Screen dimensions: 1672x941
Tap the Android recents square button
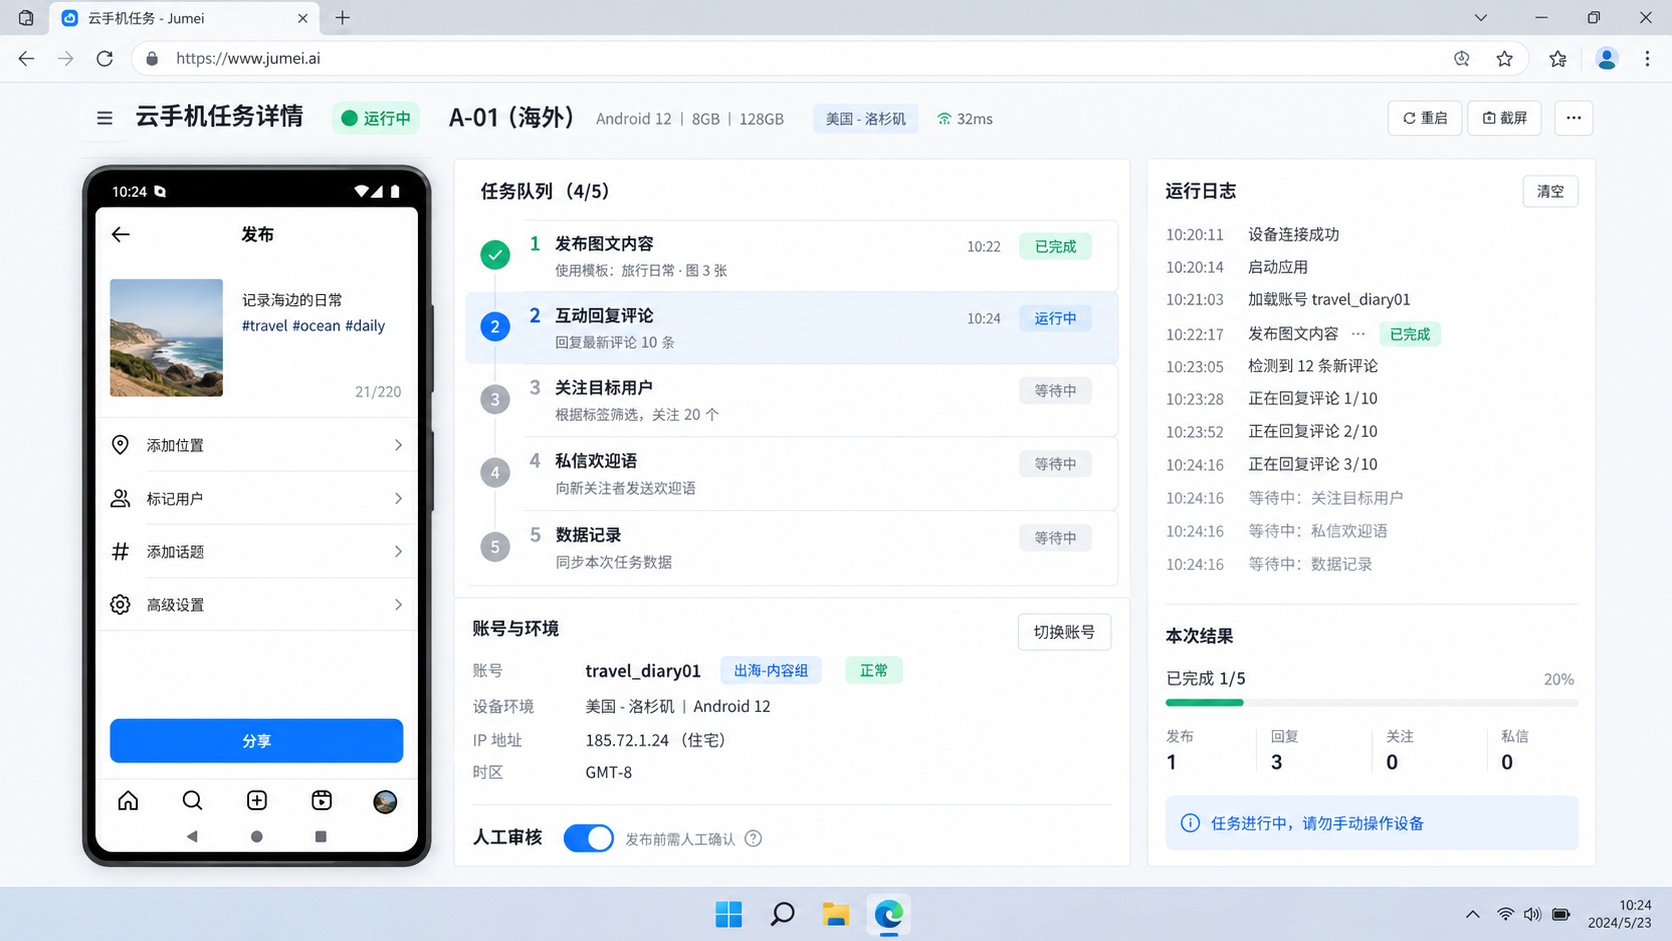pos(321,836)
